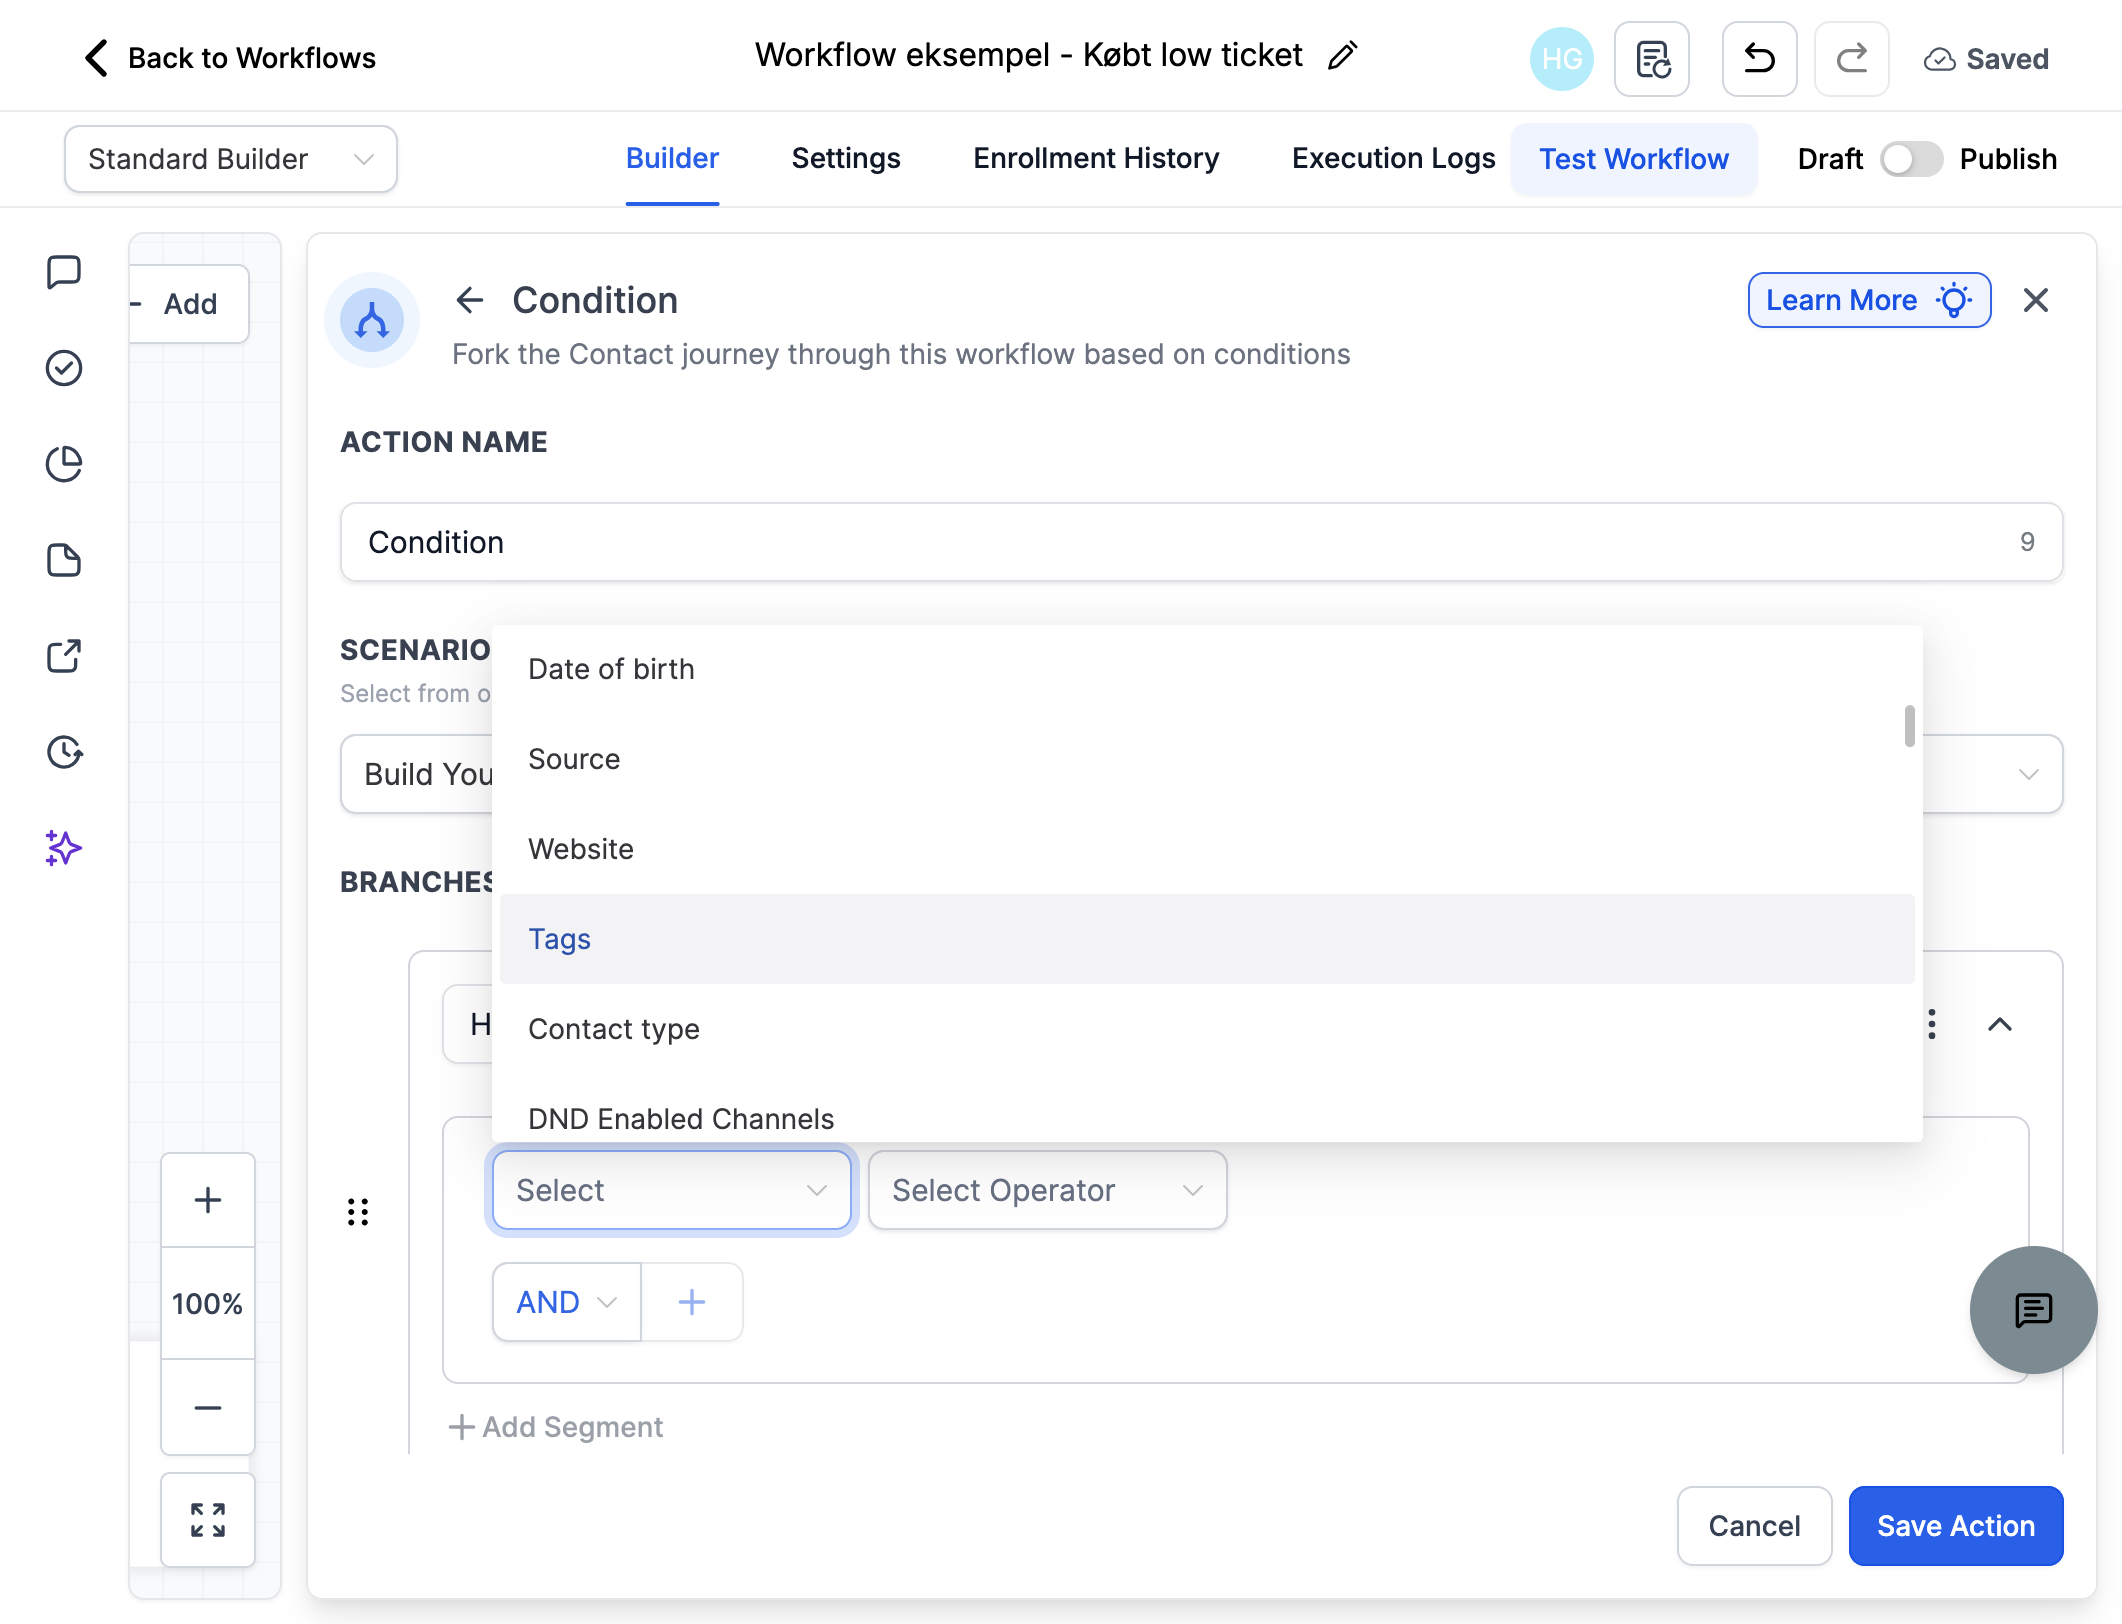Click Save Action button
This screenshot has width=2122, height=1624.
1955,1526
